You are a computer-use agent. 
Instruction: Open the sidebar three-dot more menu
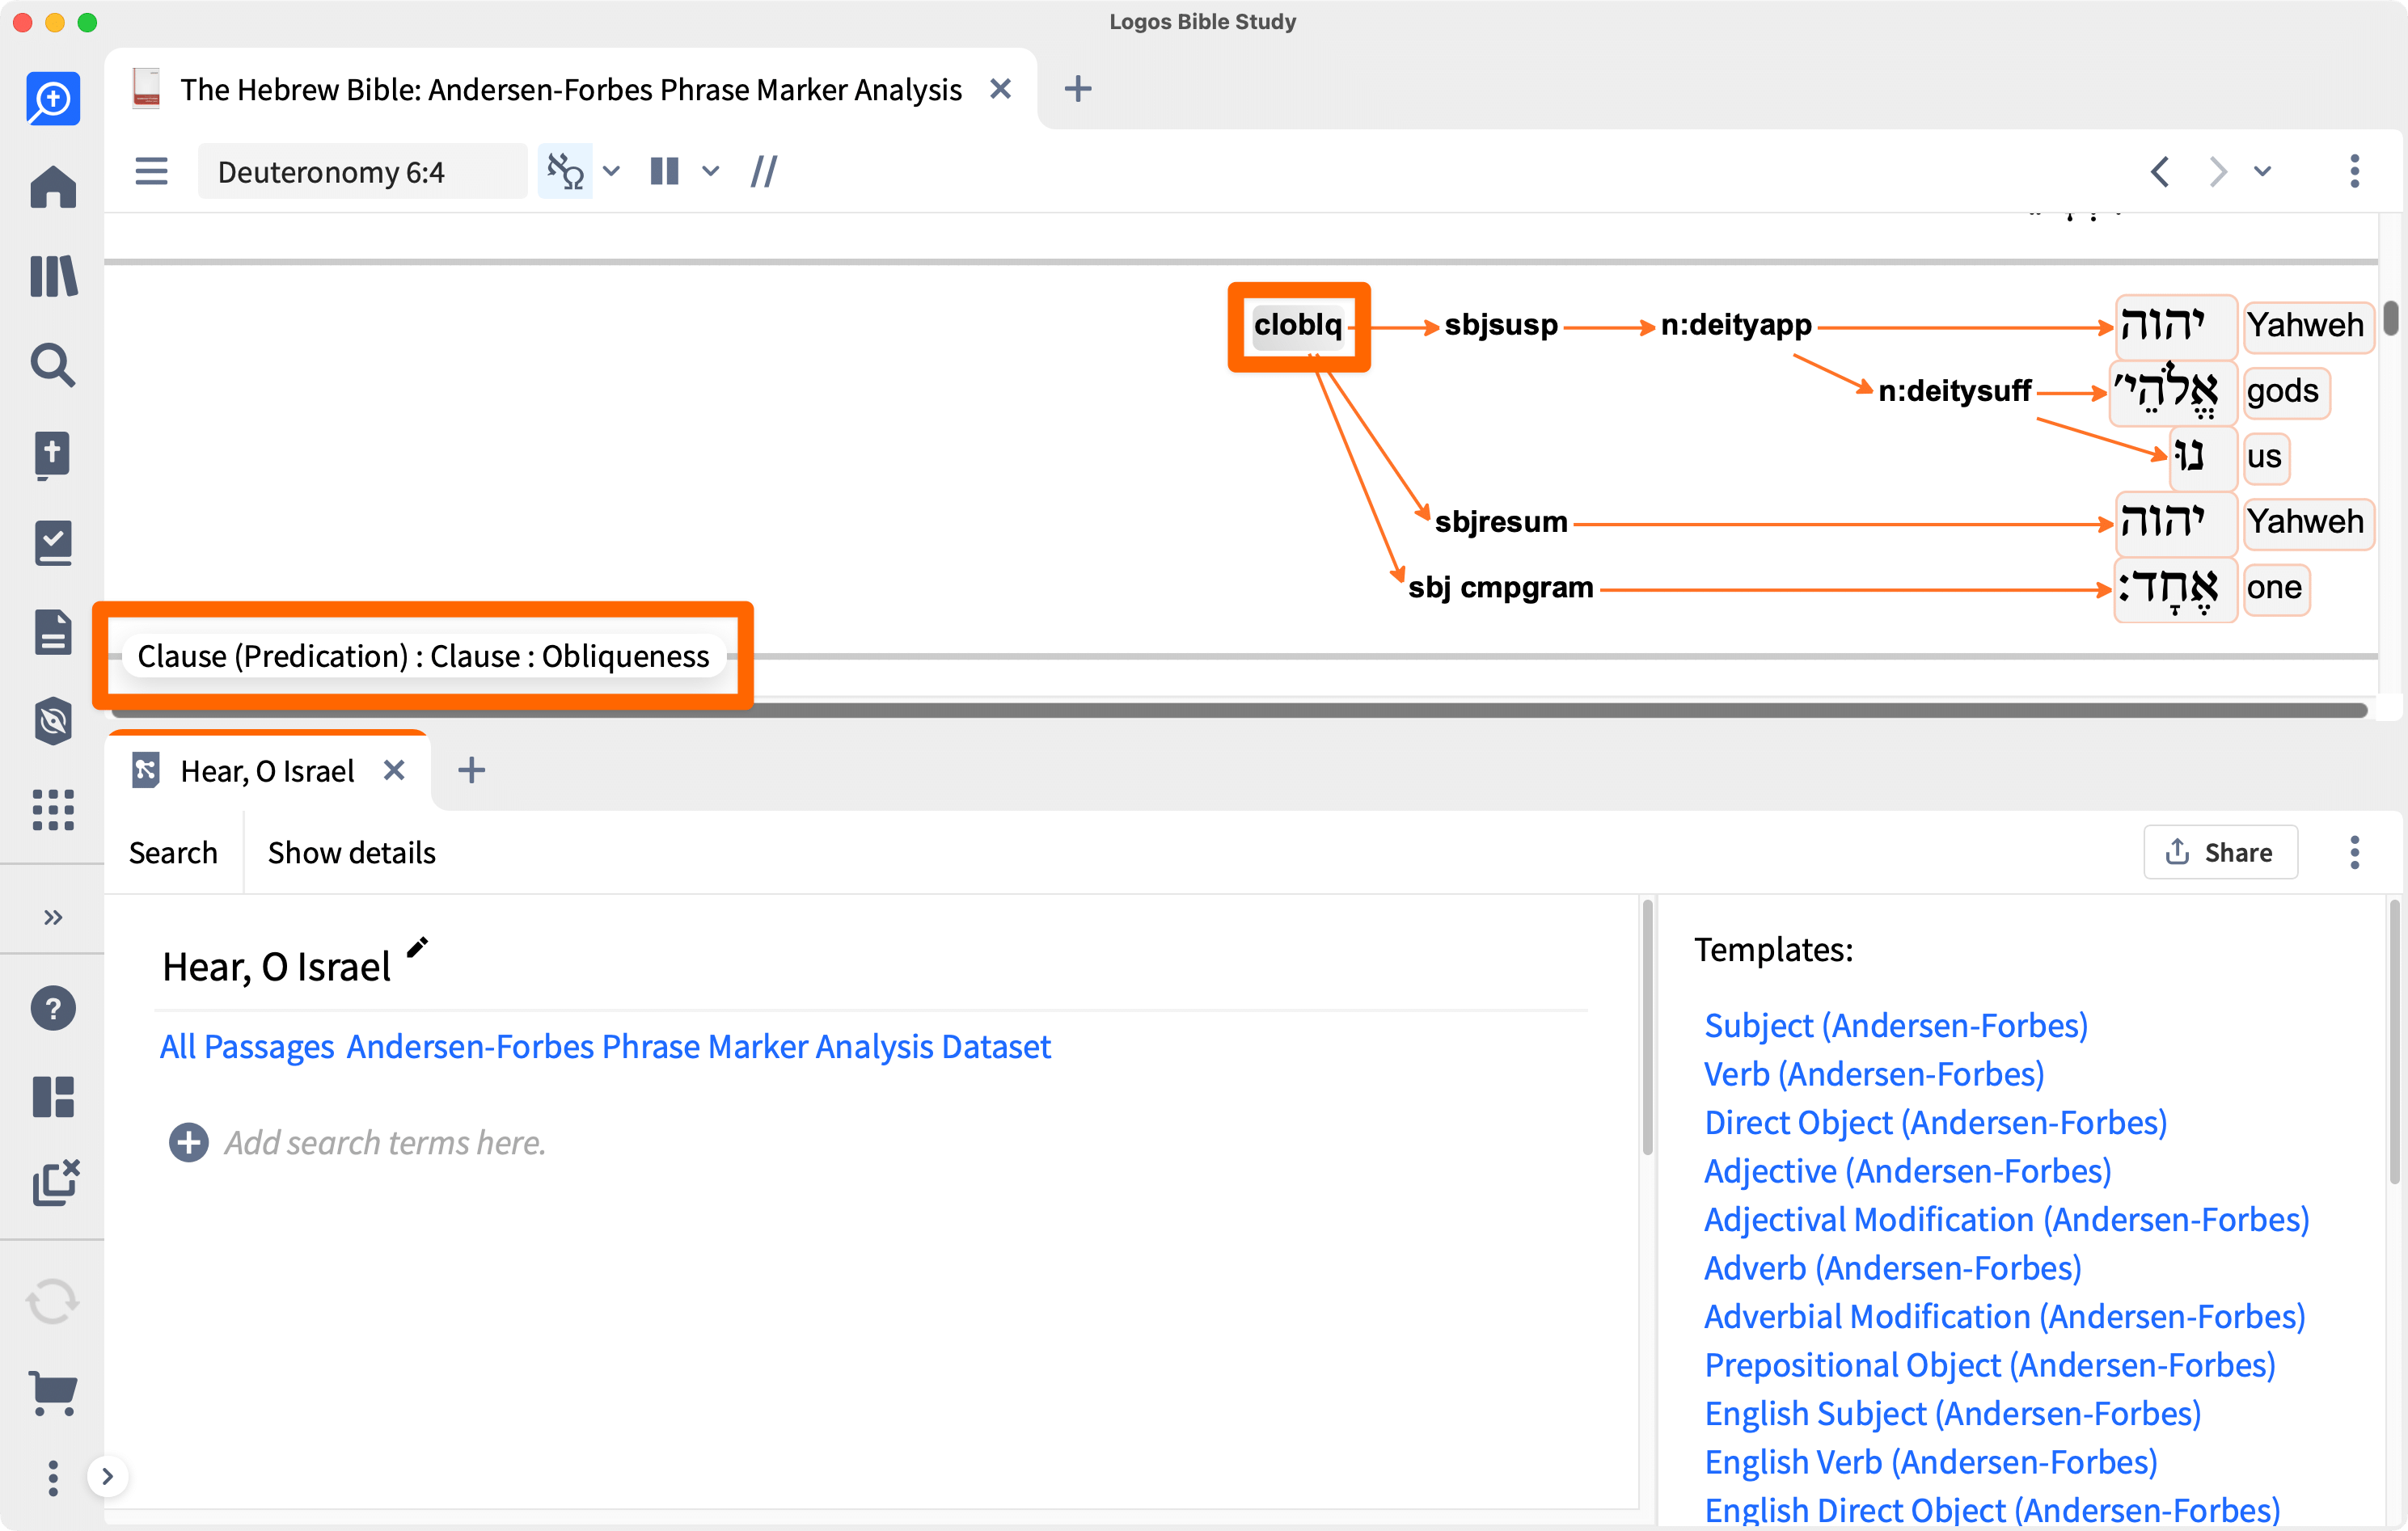[x=53, y=1477]
